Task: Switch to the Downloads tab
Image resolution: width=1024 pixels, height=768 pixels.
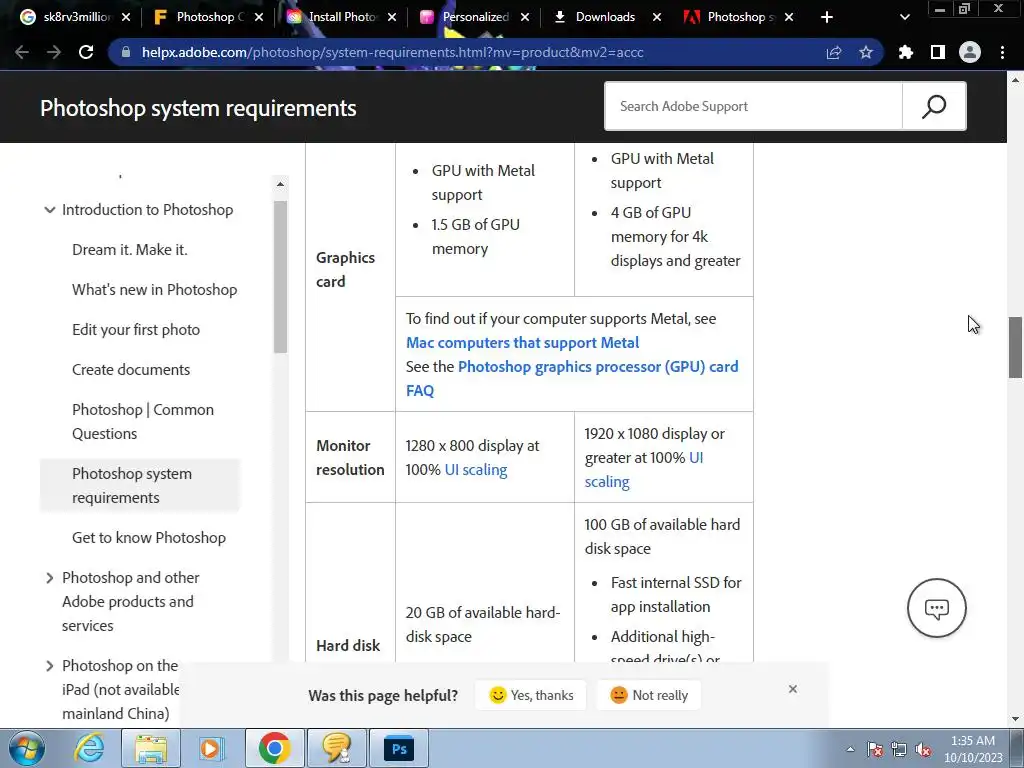Action: [605, 17]
